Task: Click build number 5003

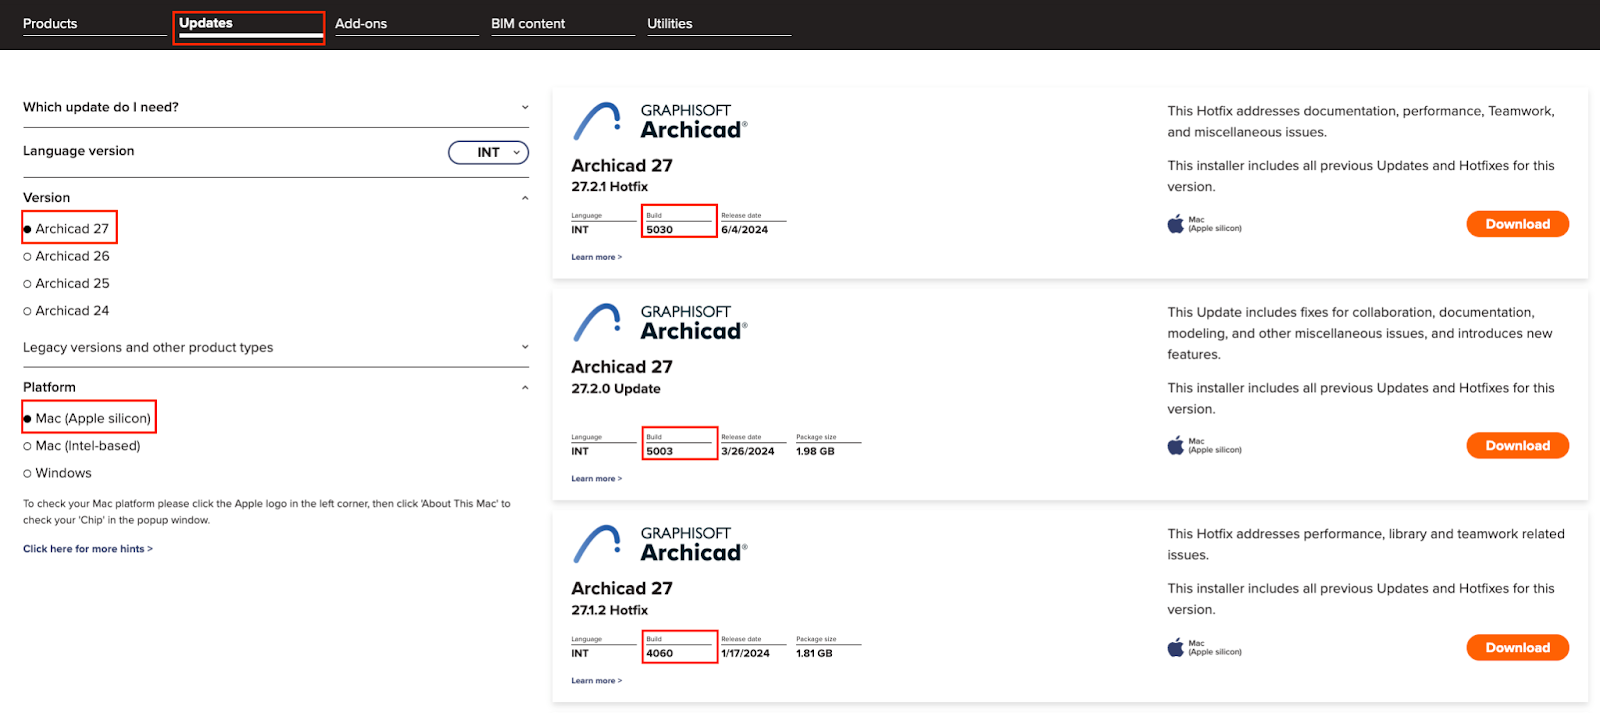Action: coord(659,452)
